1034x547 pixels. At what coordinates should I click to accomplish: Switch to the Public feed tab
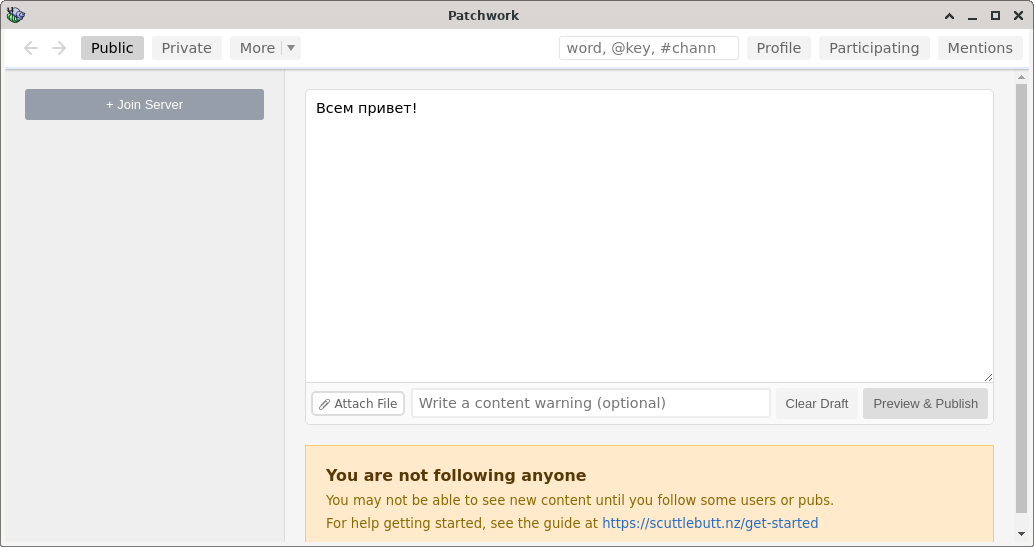pos(112,48)
